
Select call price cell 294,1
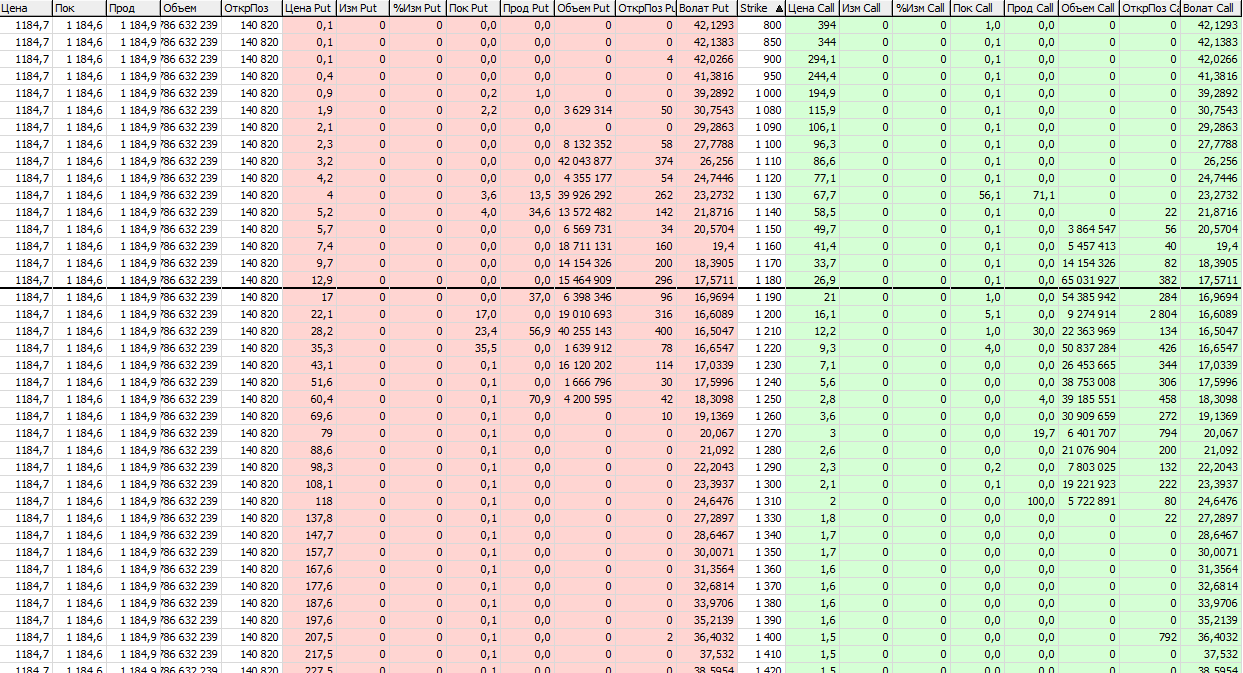812,59
